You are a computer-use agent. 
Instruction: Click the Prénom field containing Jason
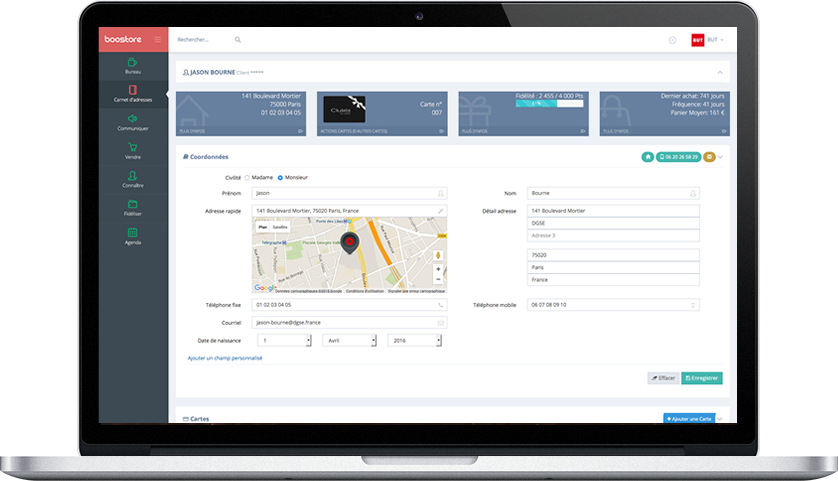[350, 193]
